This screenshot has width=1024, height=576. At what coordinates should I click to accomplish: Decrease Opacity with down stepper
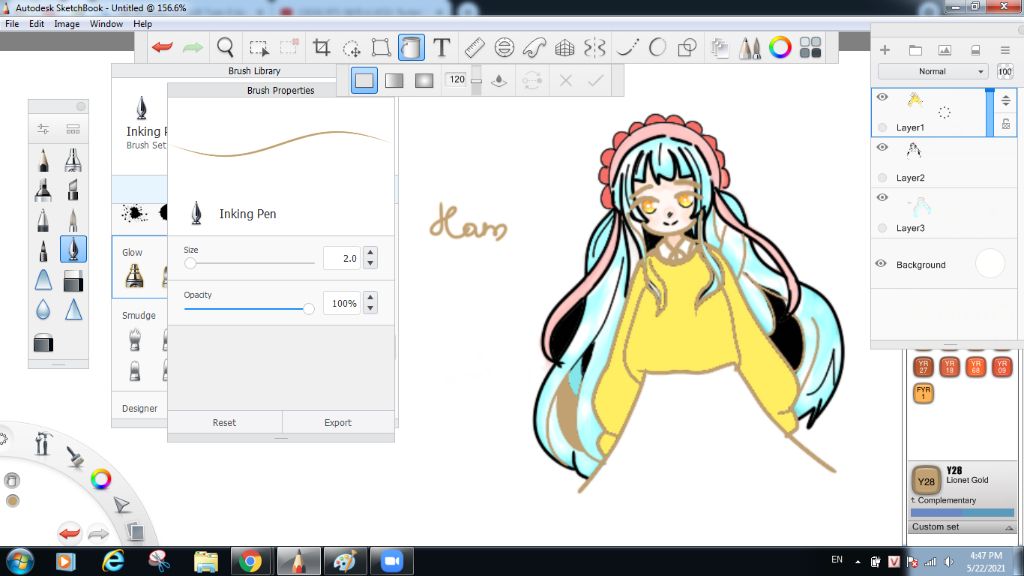click(x=370, y=308)
